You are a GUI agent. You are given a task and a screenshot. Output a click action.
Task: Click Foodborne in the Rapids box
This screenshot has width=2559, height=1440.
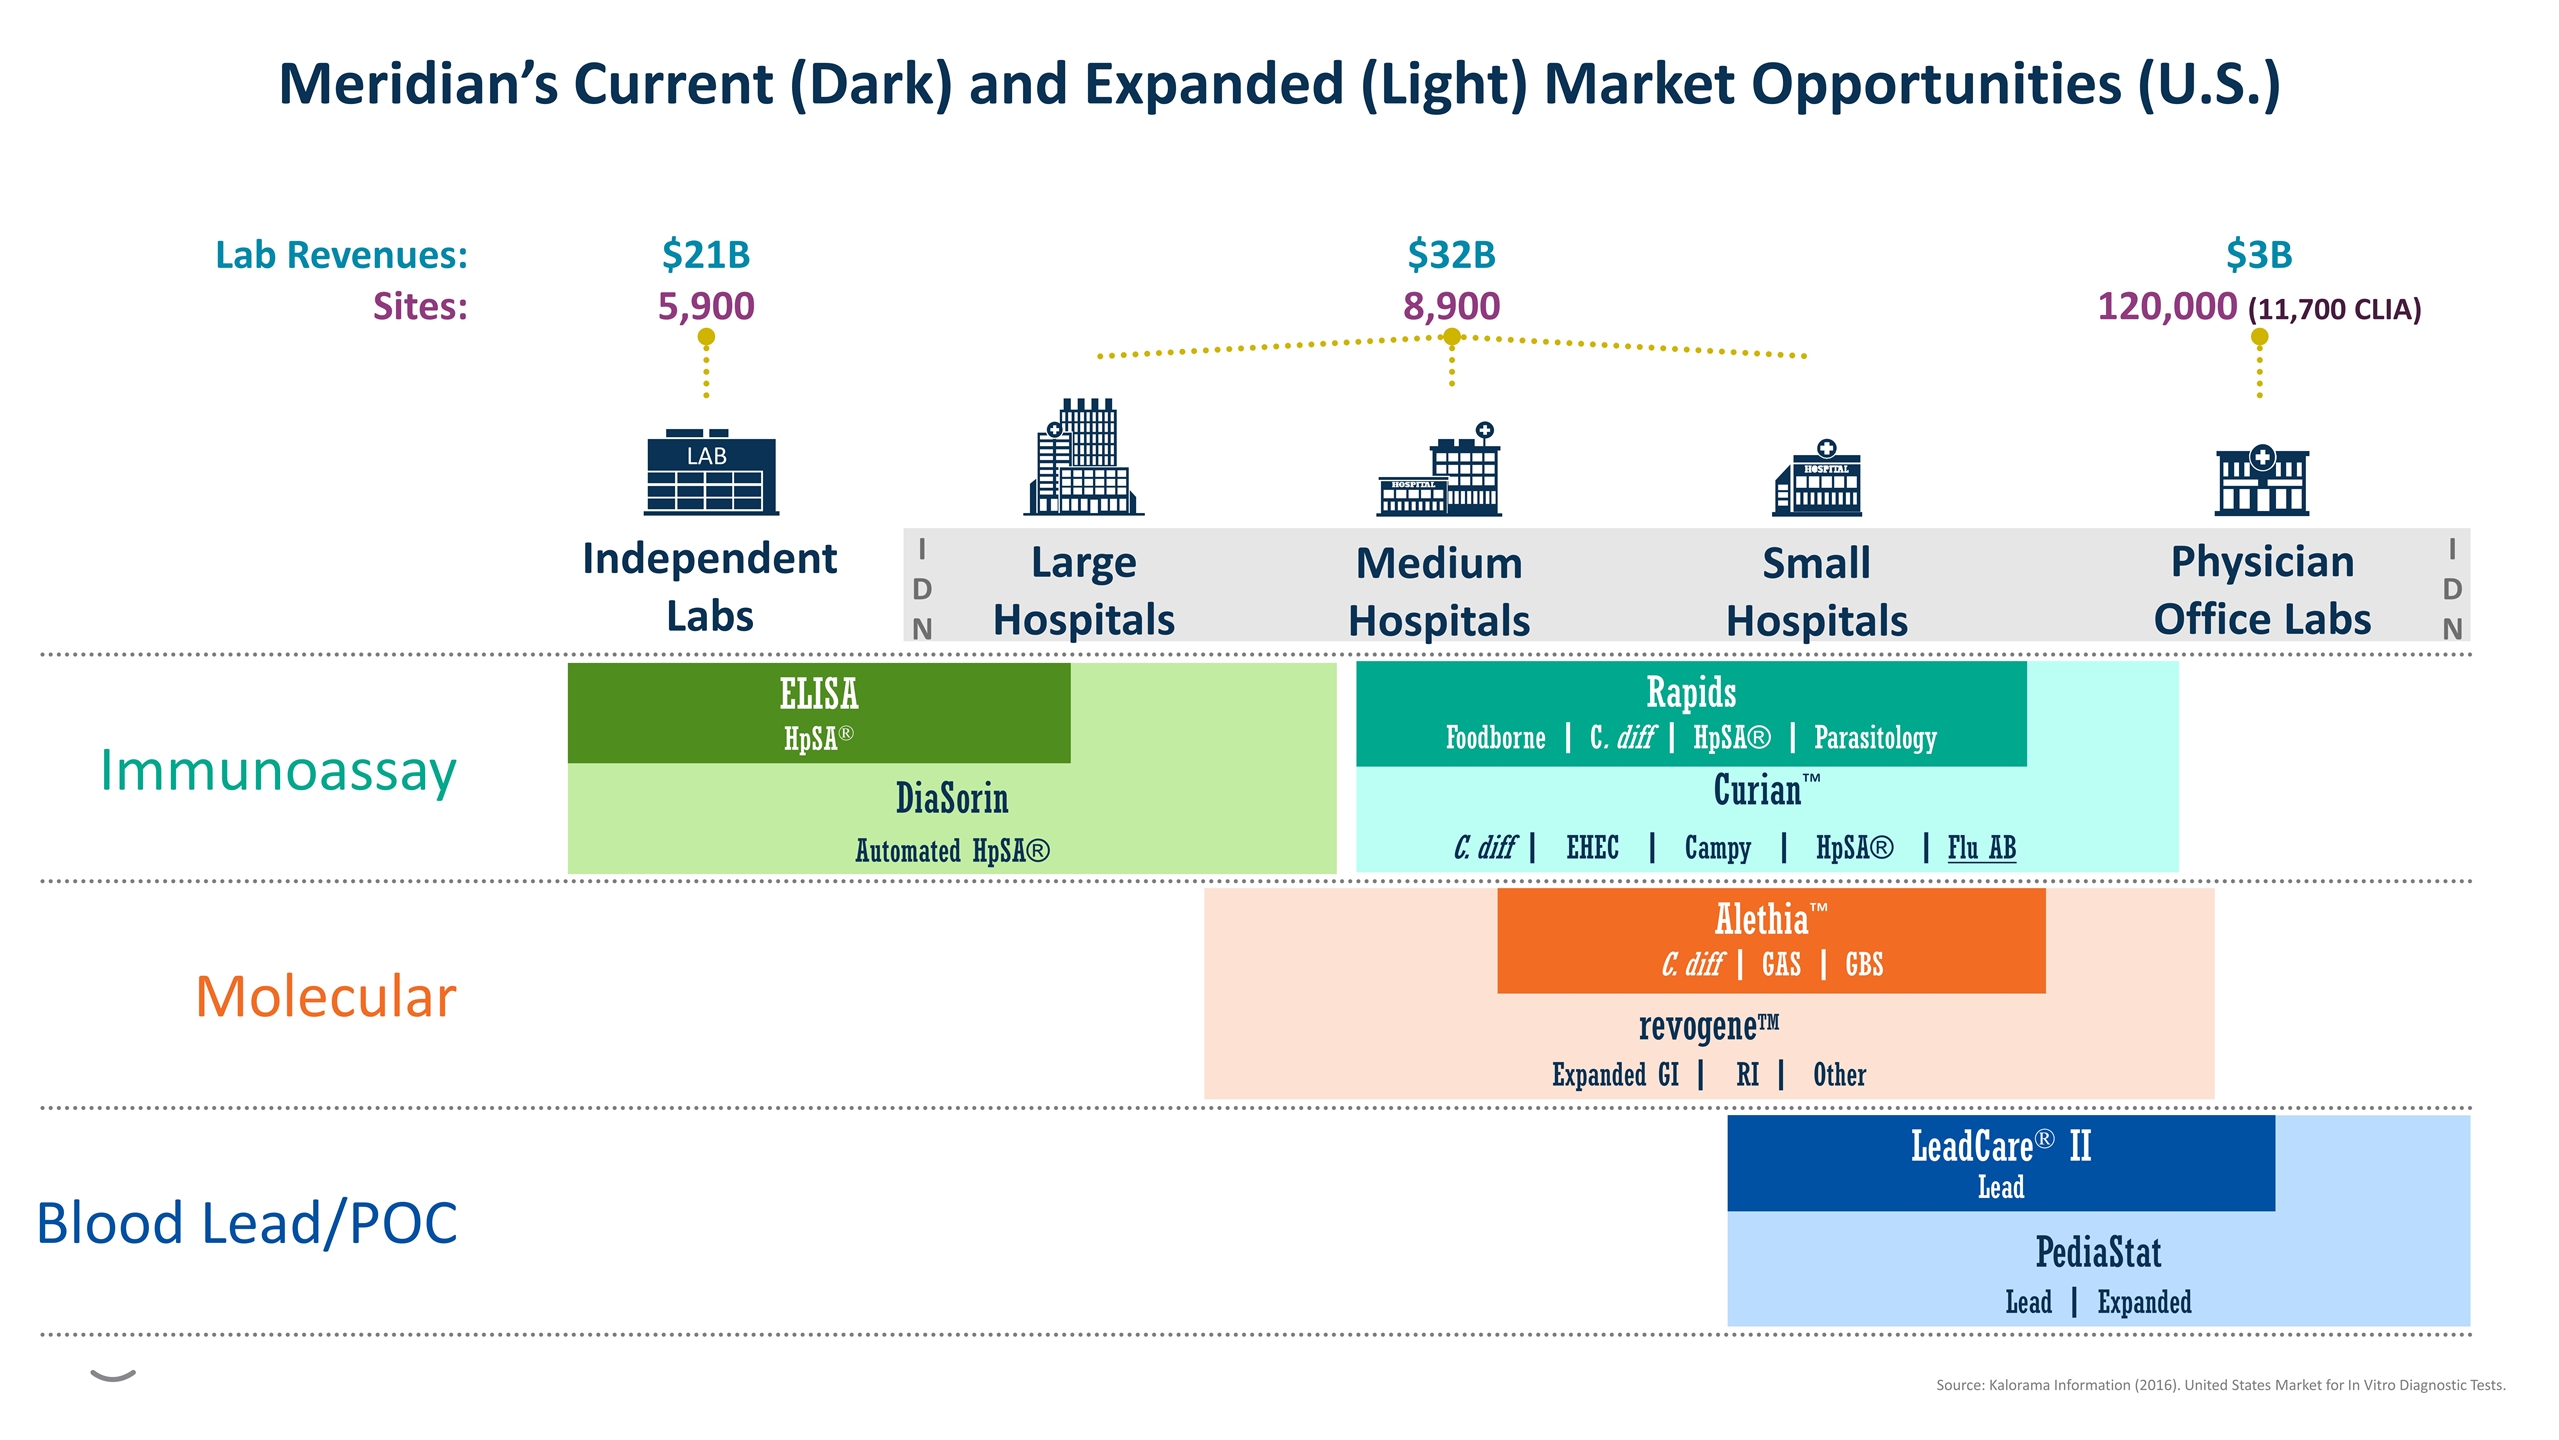(1495, 738)
